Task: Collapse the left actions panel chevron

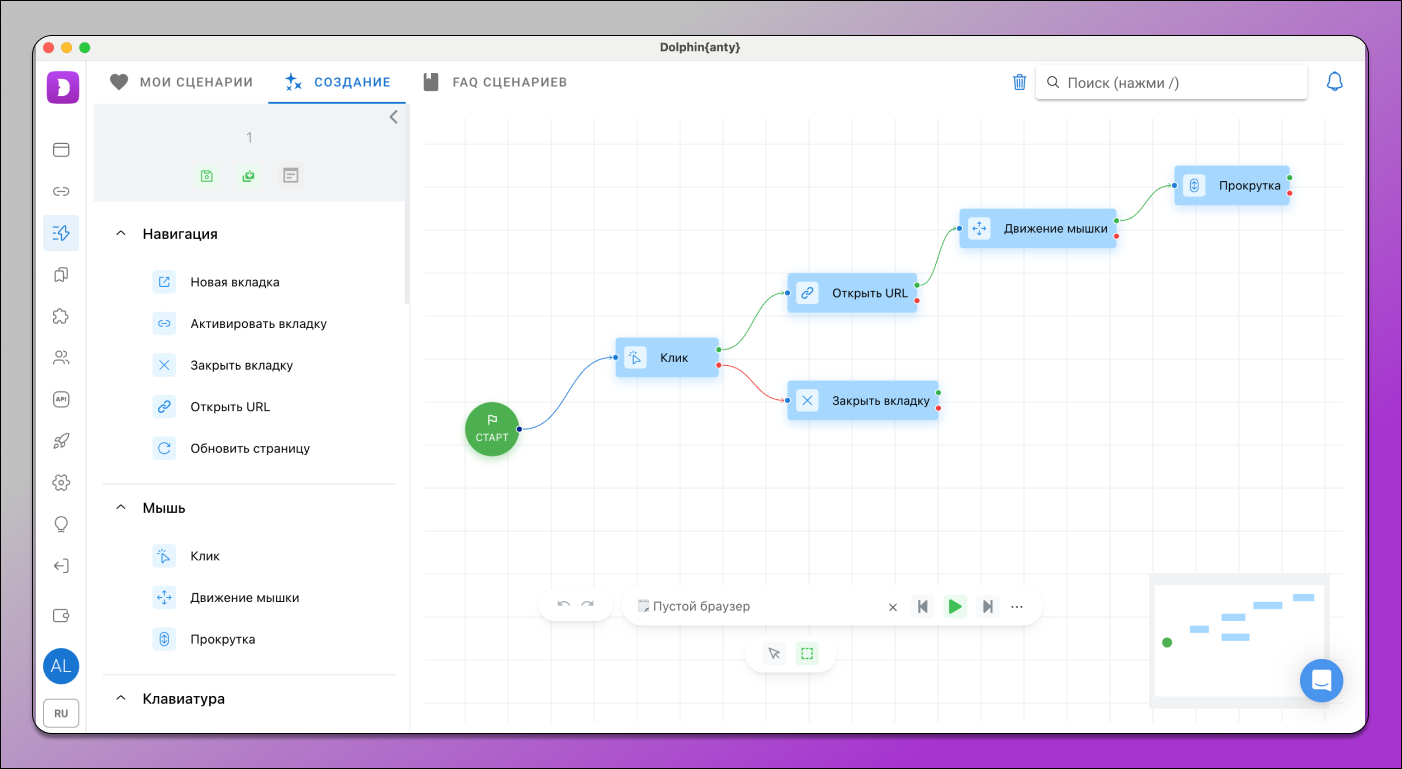Action: [393, 117]
